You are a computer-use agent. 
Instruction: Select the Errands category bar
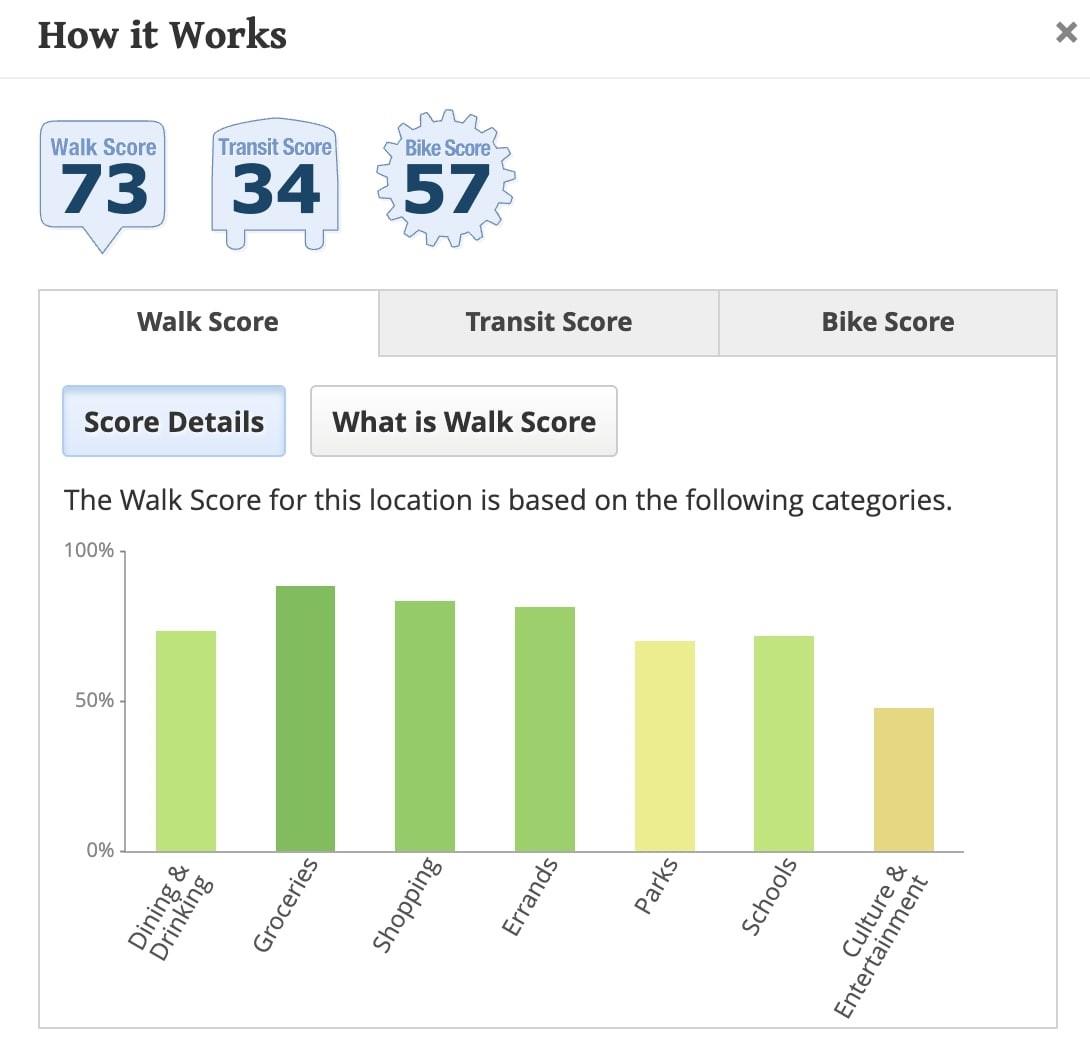(x=545, y=729)
